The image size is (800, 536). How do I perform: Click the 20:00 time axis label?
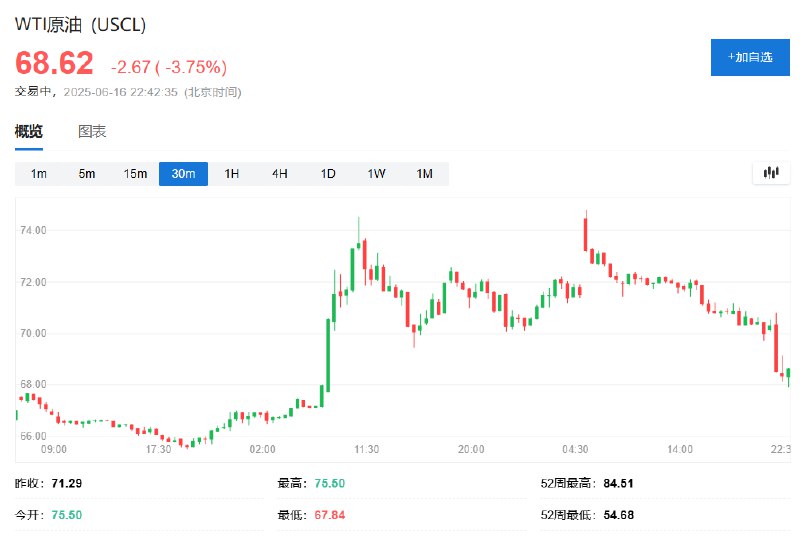pyautogui.click(x=471, y=449)
